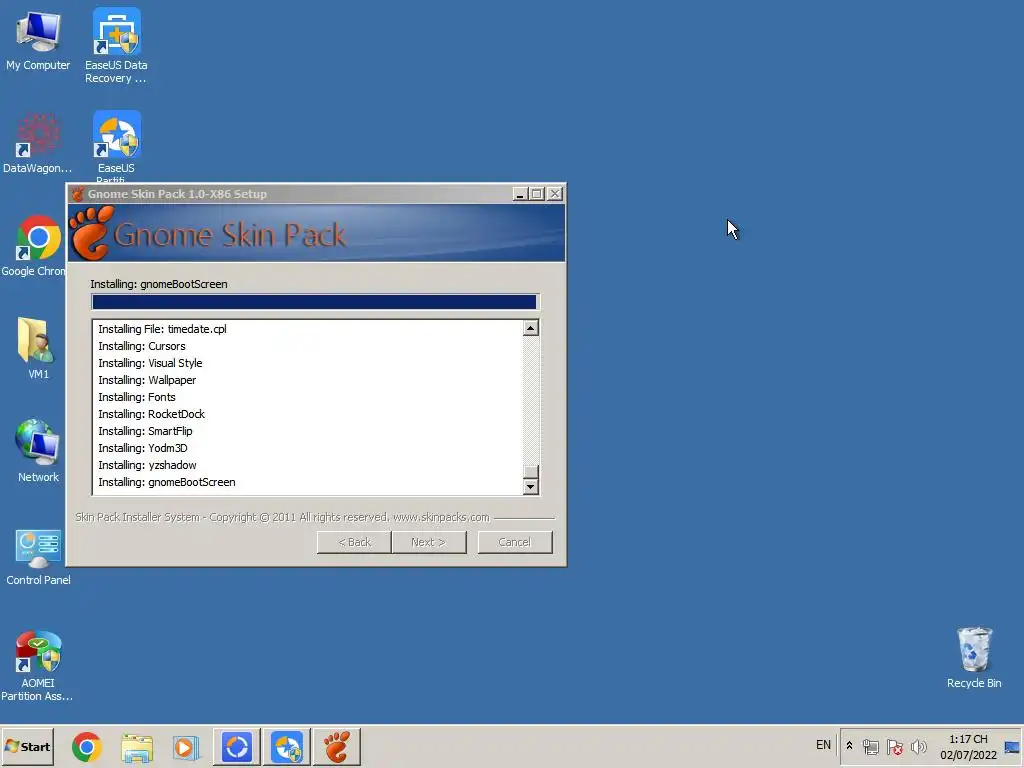Open the My Computer desktop icon
This screenshot has height=768, width=1024.
click(38, 40)
